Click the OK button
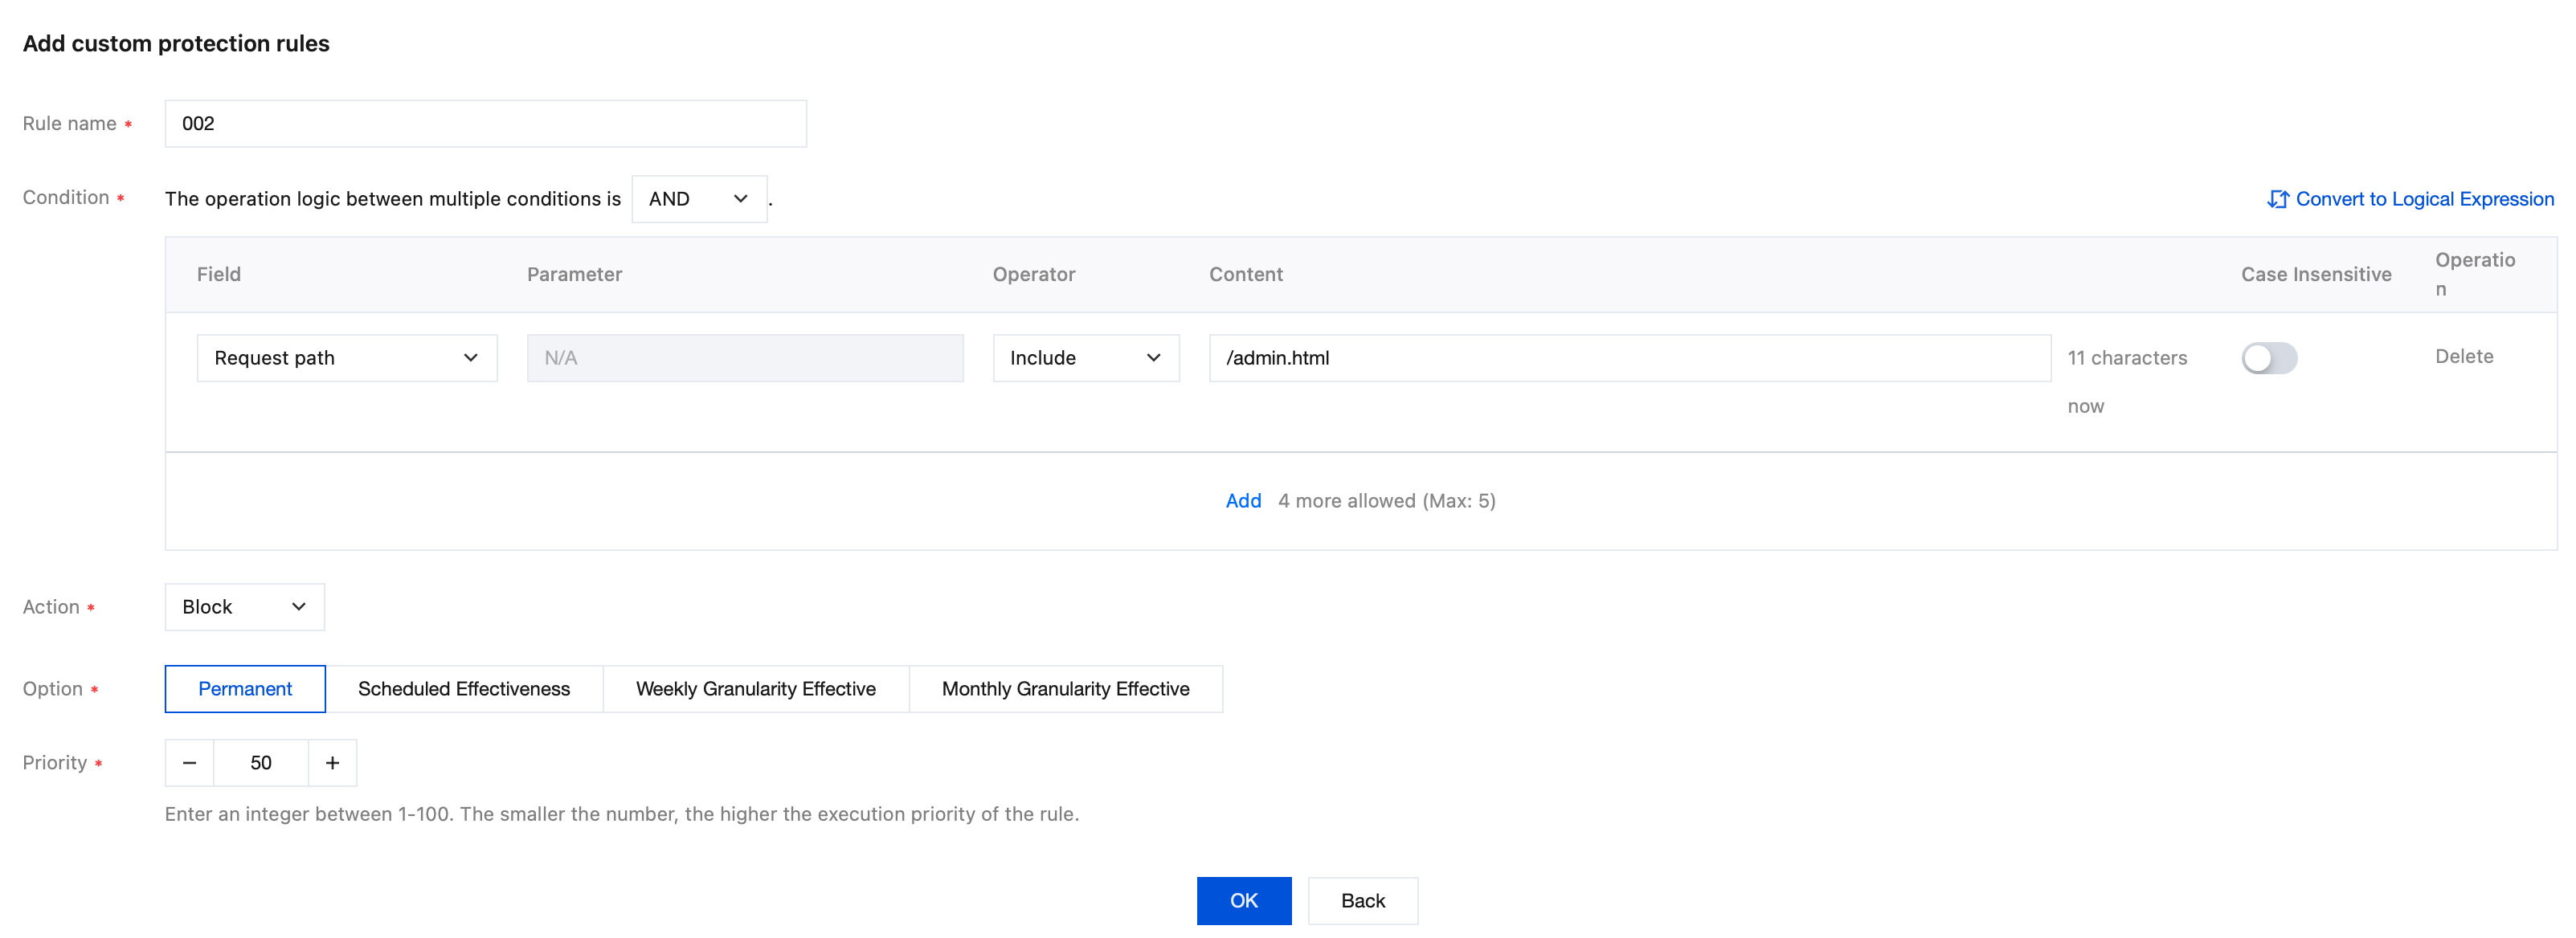 (x=1243, y=901)
